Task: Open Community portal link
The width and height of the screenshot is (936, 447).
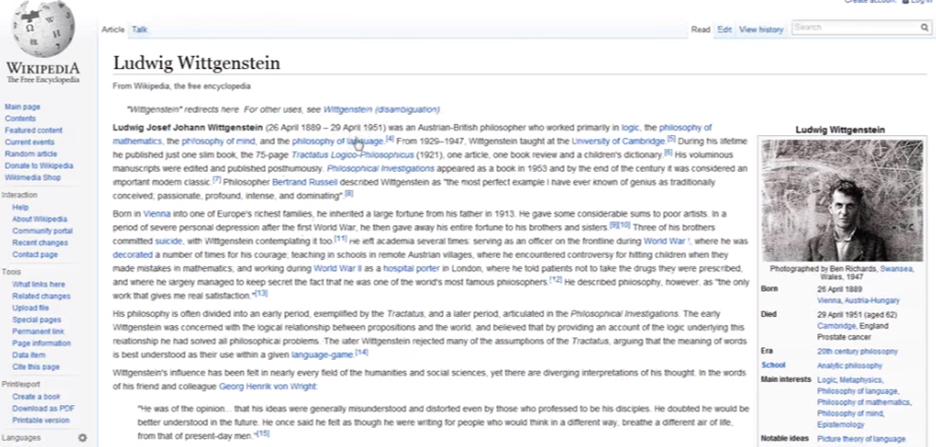Action: pos(42,231)
